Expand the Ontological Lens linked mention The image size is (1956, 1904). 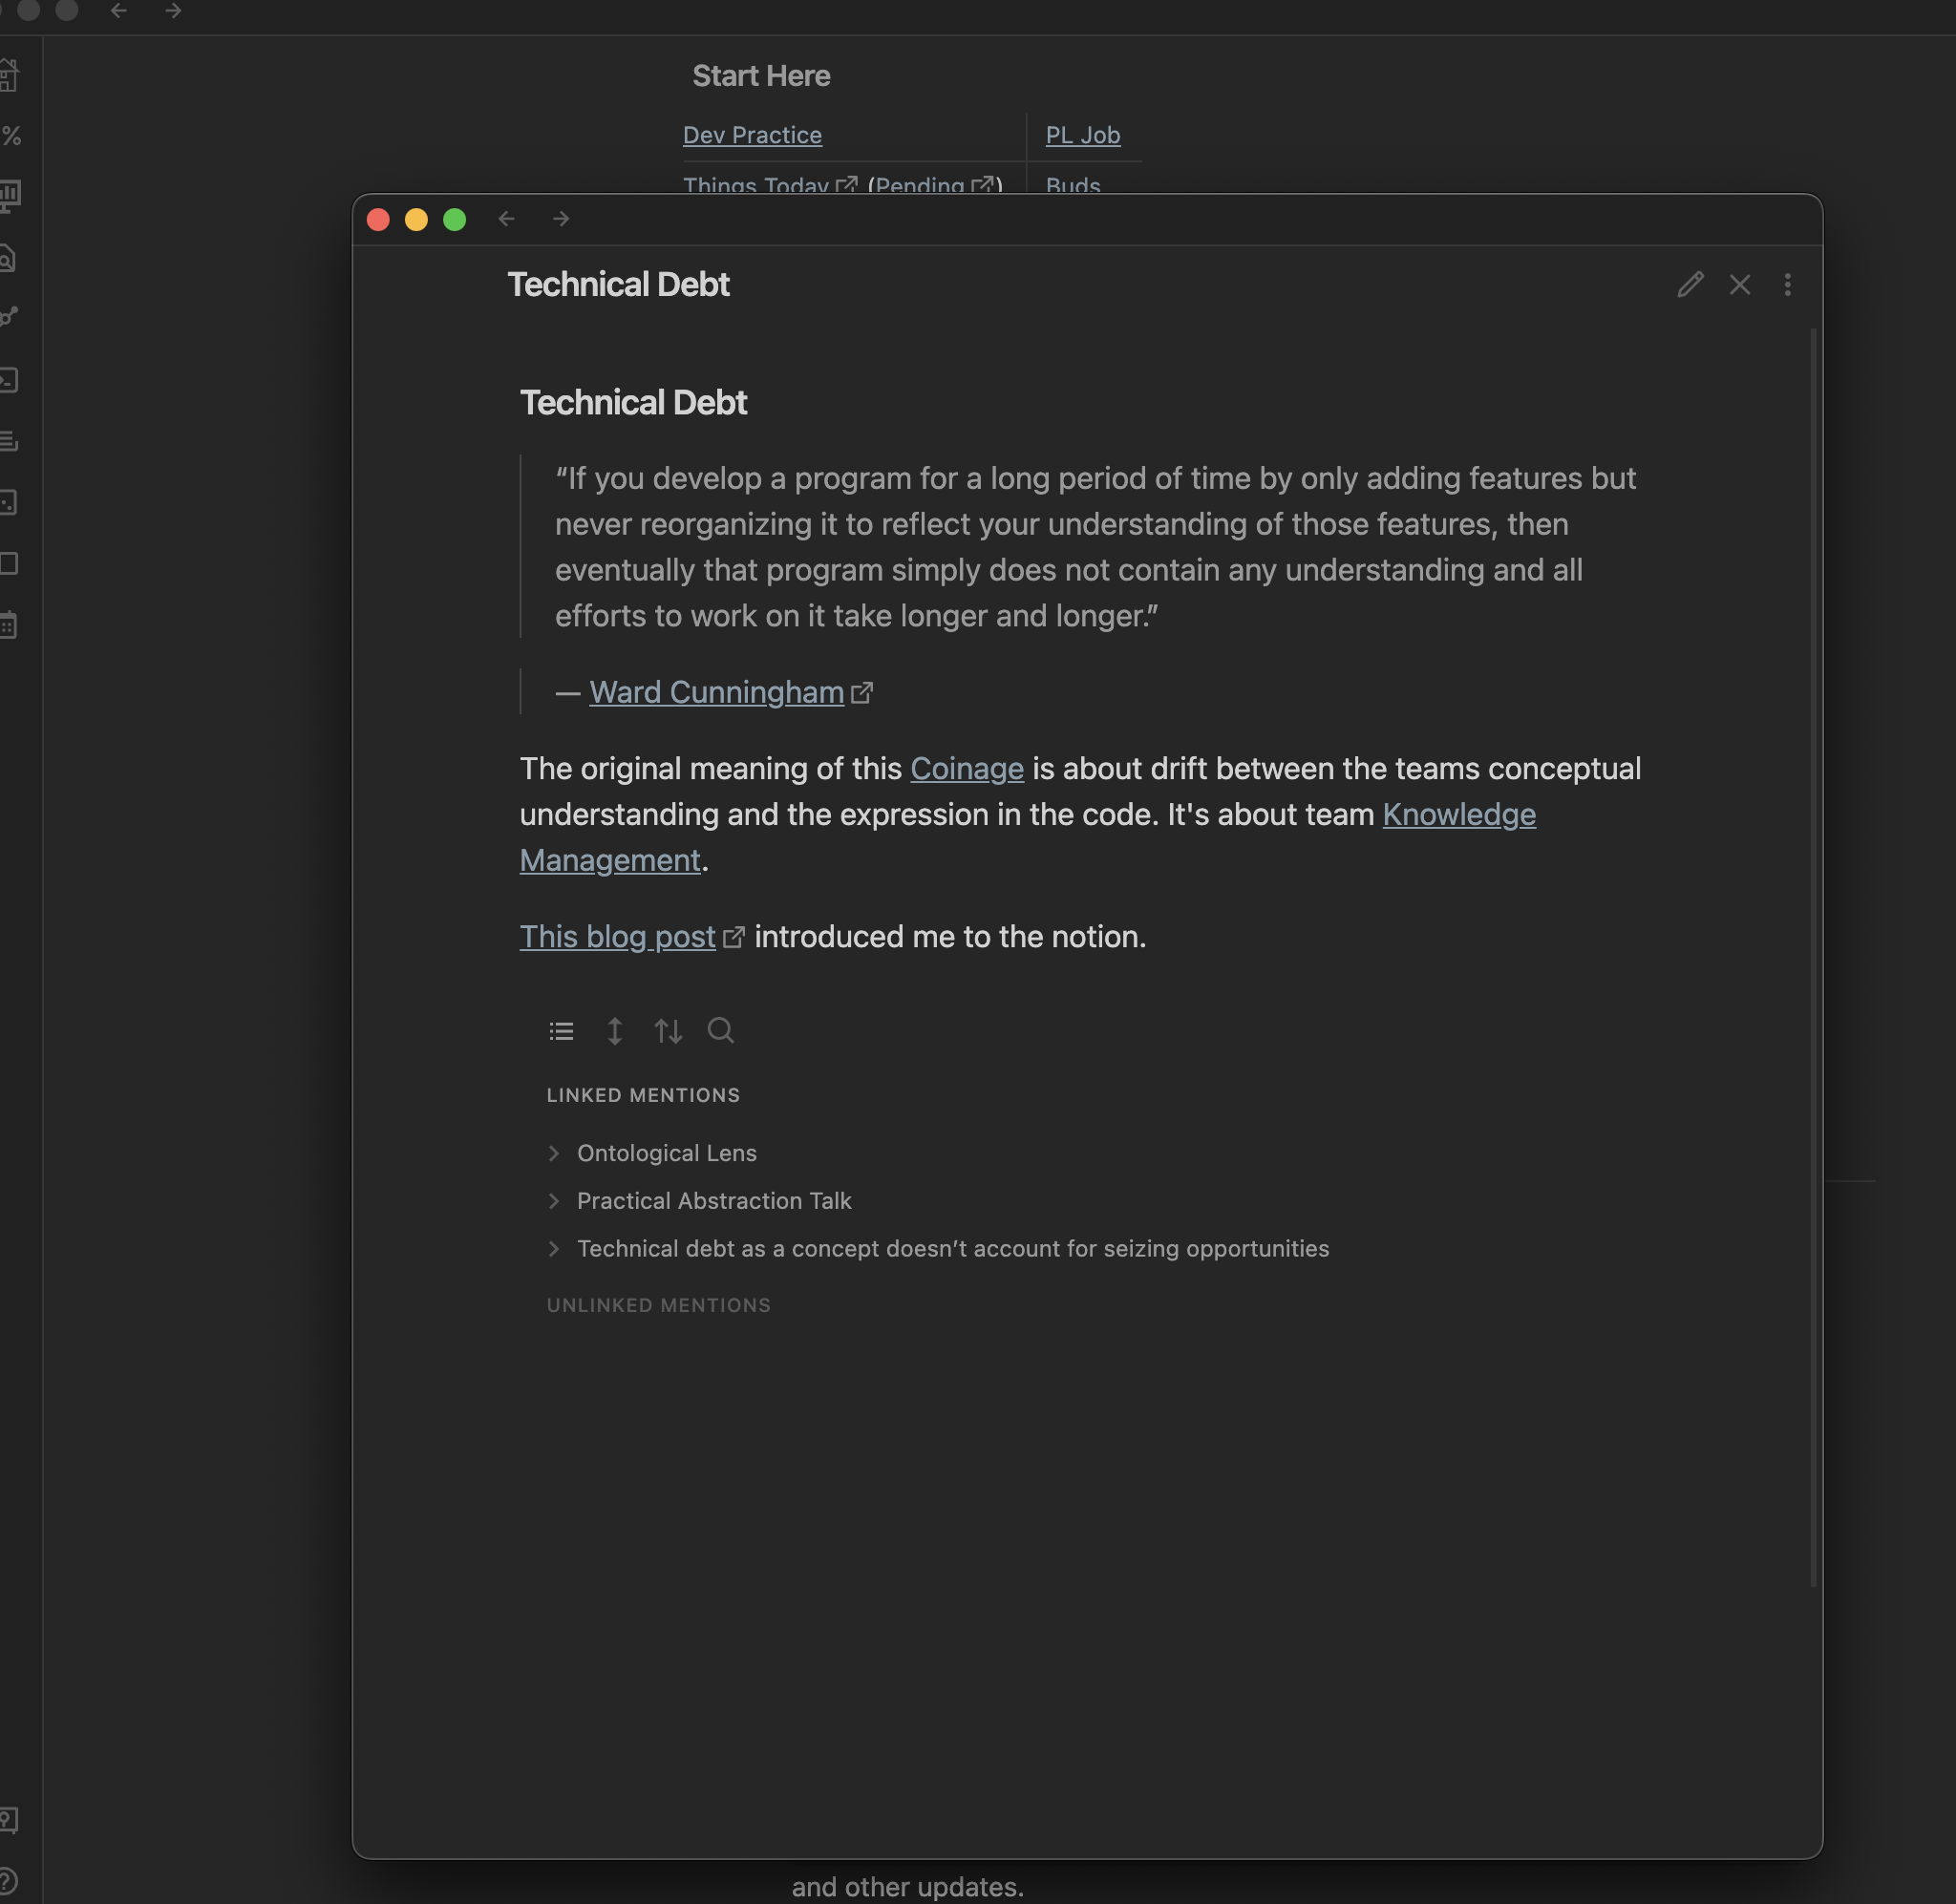(x=554, y=1153)
